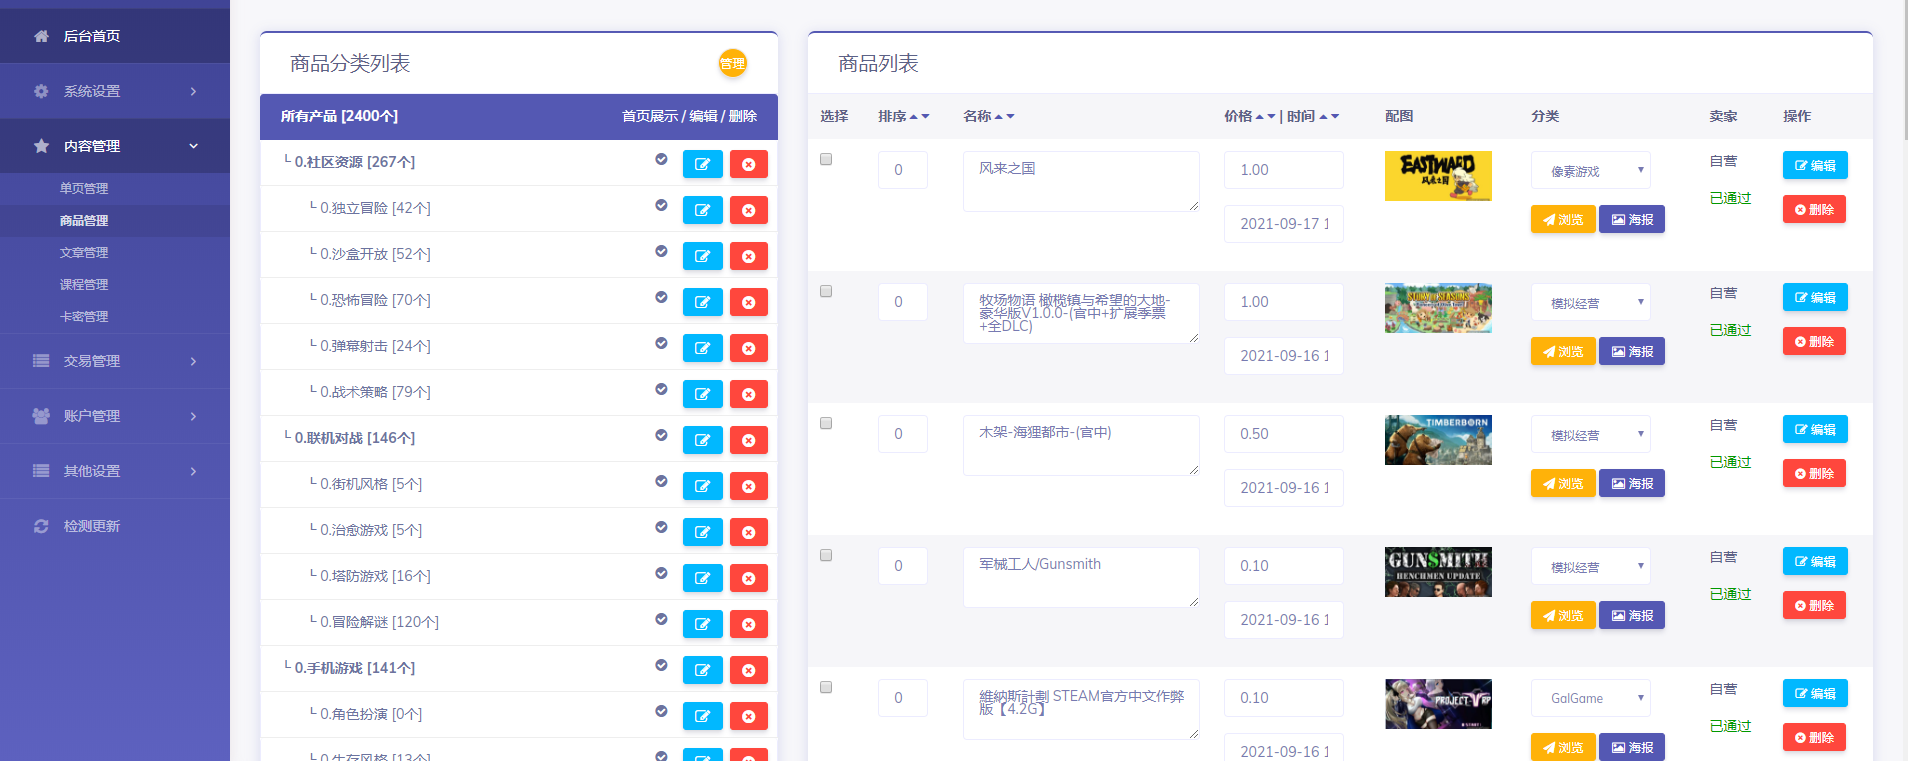Edit the 0.弹幕射击 category
Screen dimensions: 1908x761
(x=702, y=348)
